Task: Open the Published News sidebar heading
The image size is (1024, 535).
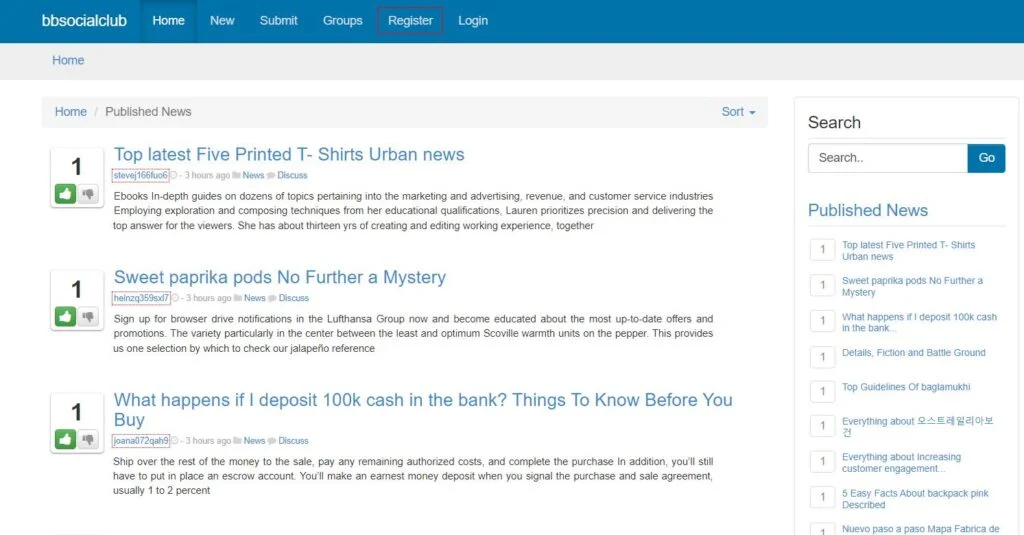Action: [867, 210]
